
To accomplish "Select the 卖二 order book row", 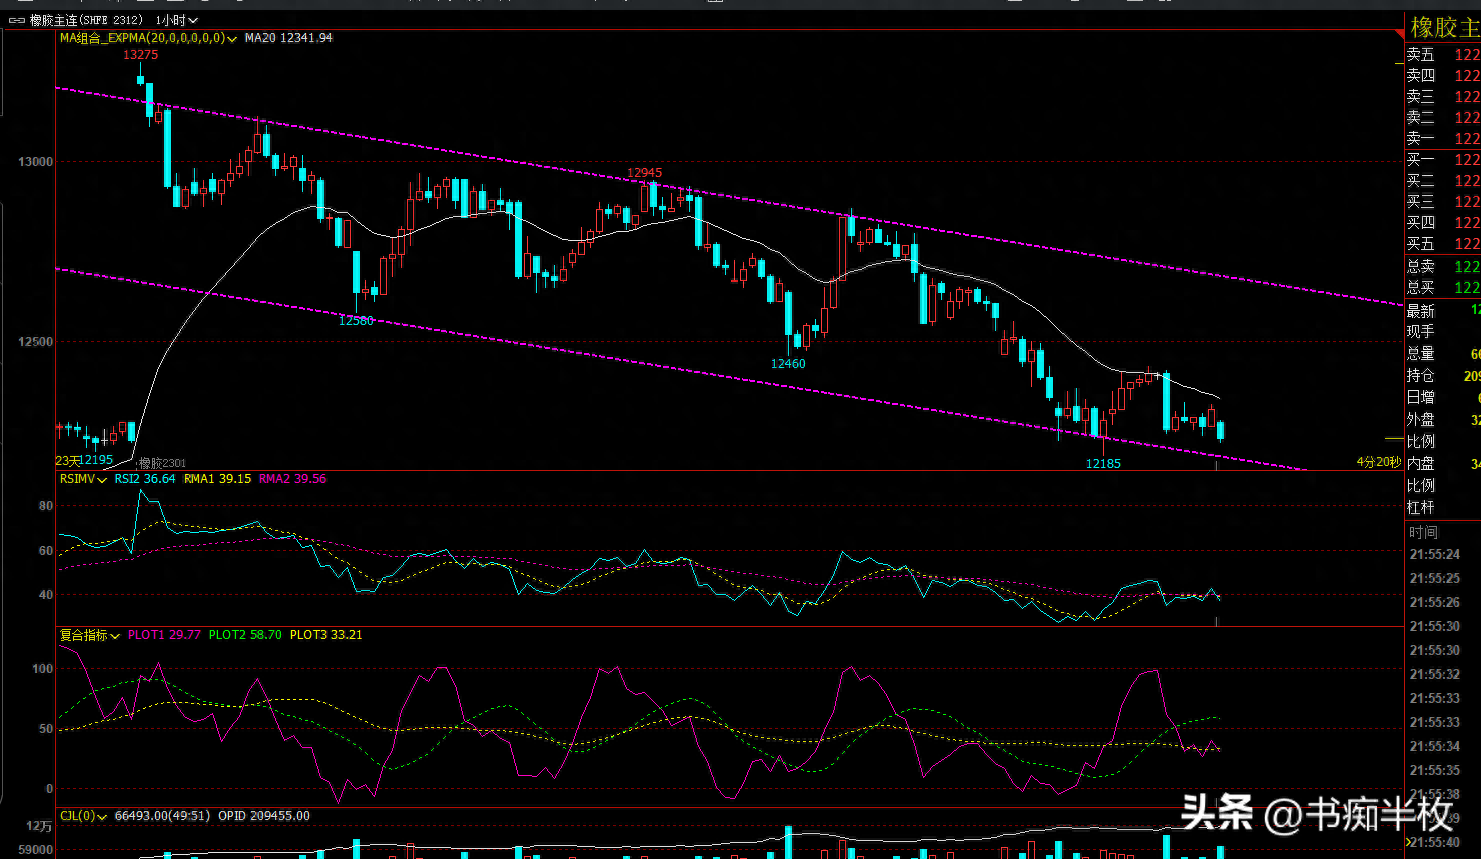I will coord(1443,118).
